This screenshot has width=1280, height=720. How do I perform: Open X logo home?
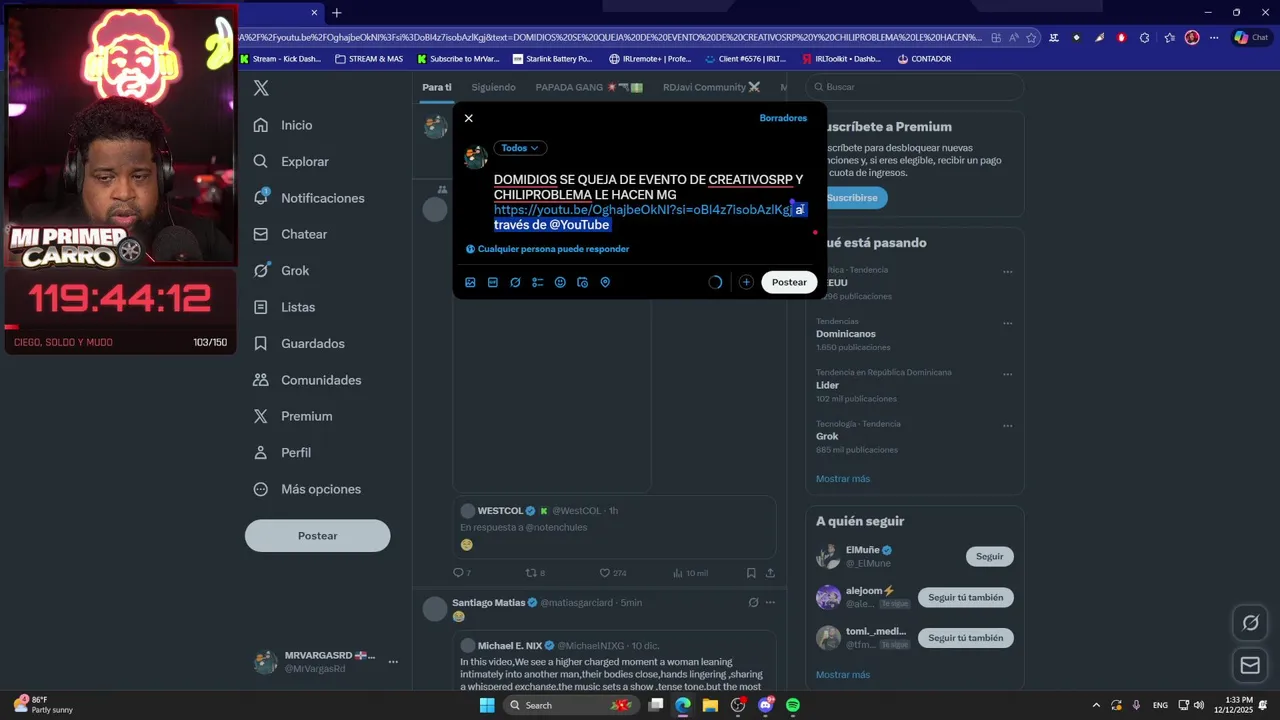(261, 88)
